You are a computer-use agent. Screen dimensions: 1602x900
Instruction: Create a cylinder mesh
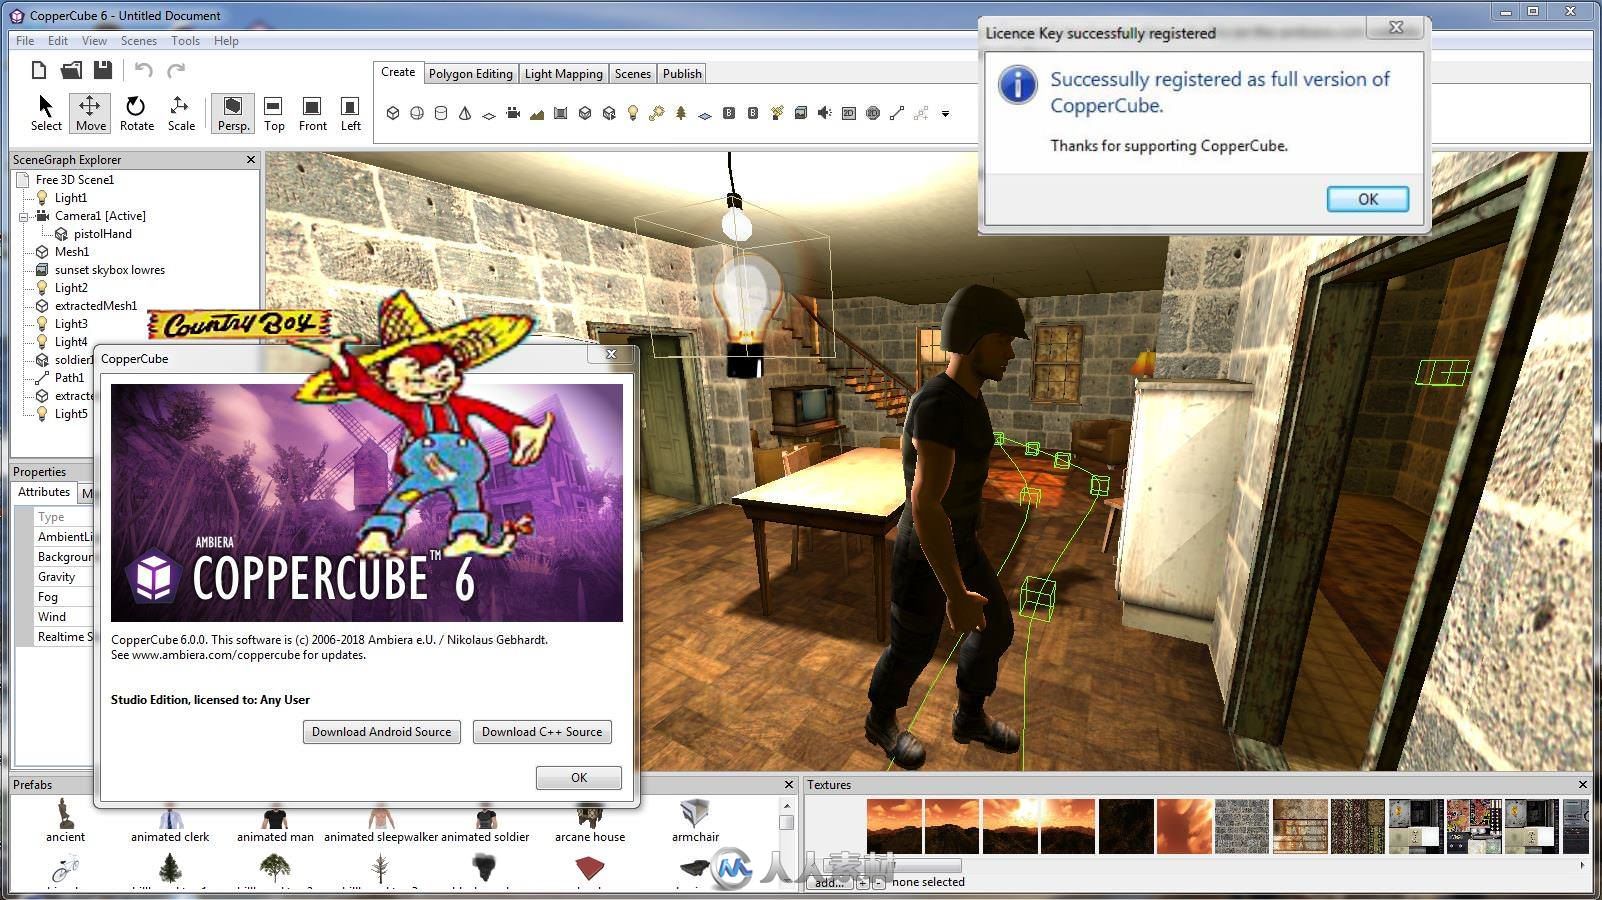click(x=441, y=113)
